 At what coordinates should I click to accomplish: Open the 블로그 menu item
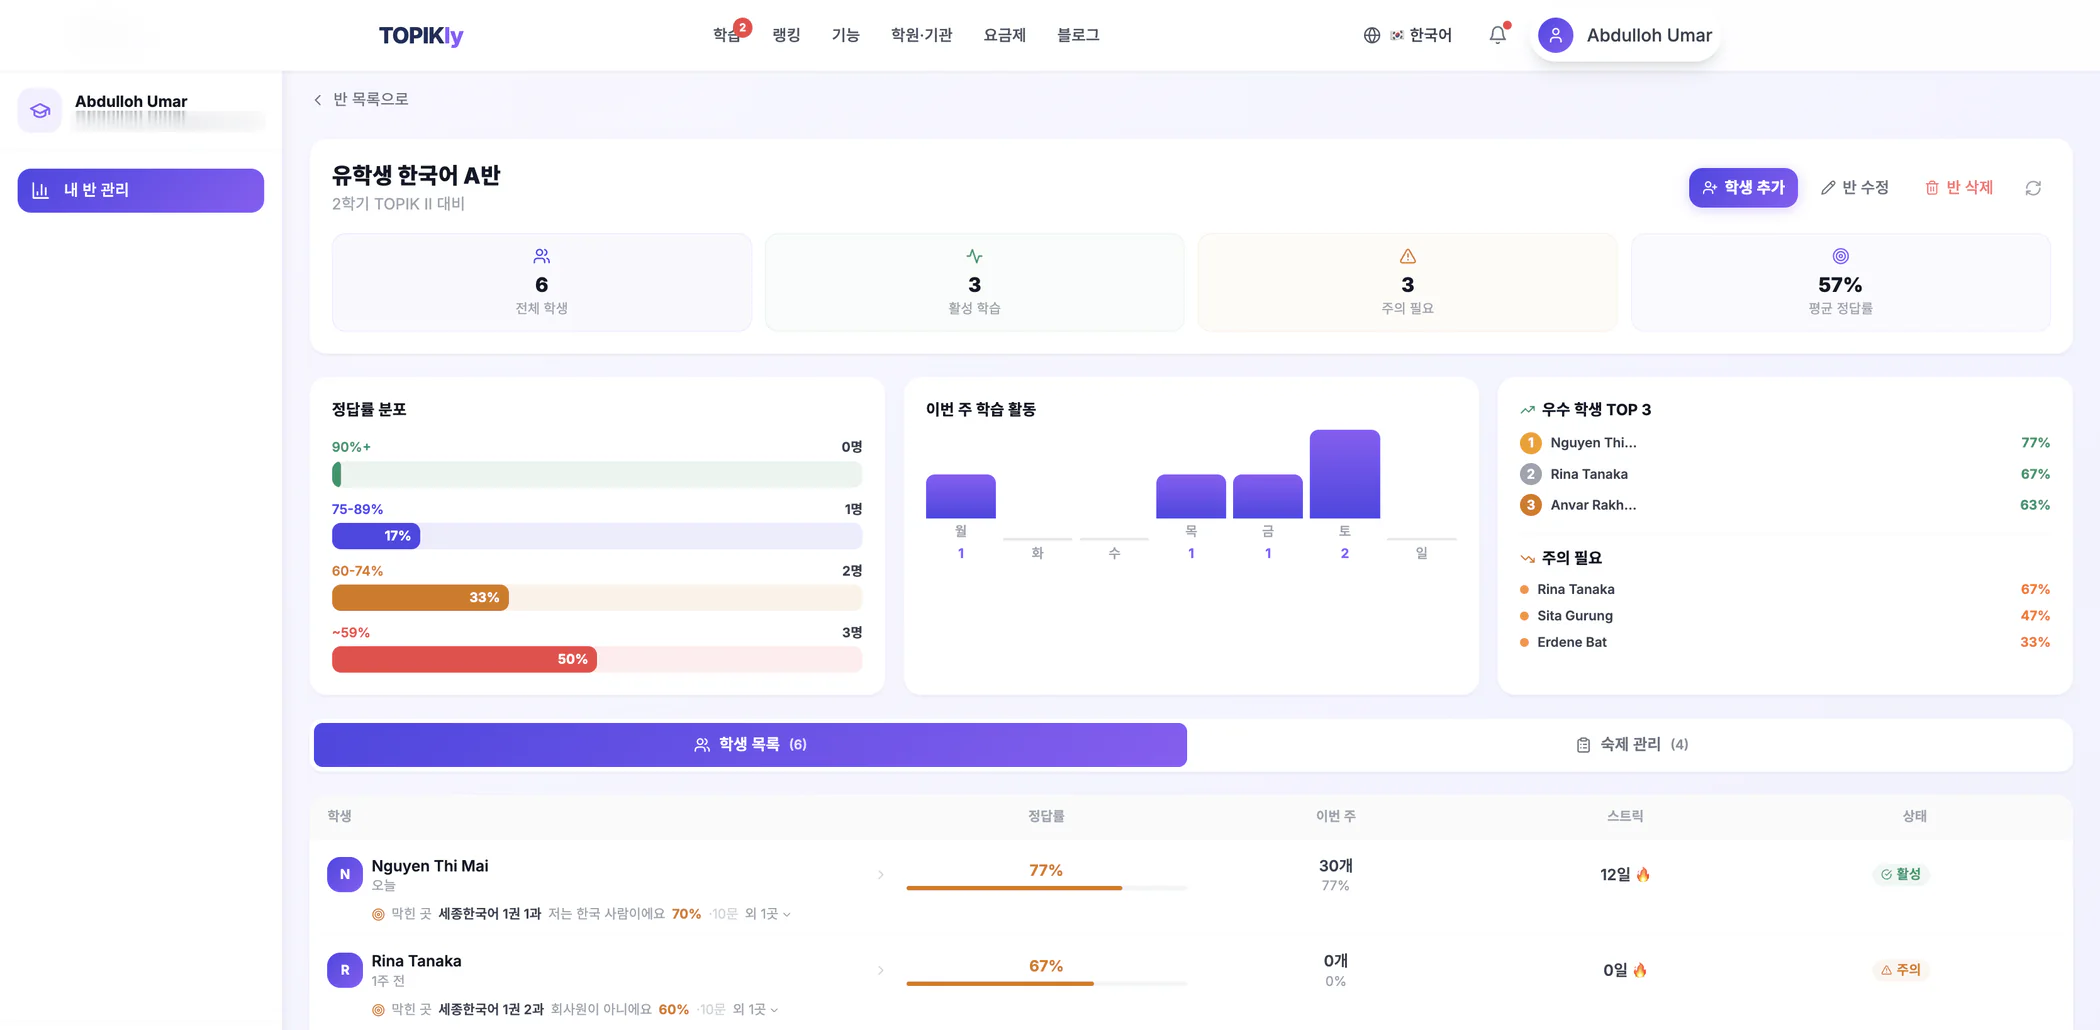[x=1078, y=35]
